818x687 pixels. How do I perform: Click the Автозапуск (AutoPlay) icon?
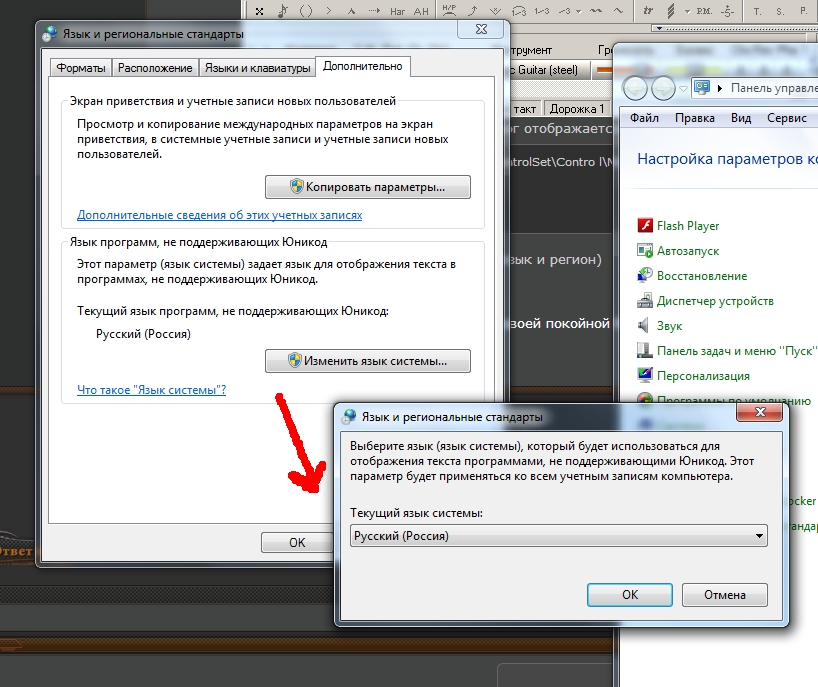point(646,251)
